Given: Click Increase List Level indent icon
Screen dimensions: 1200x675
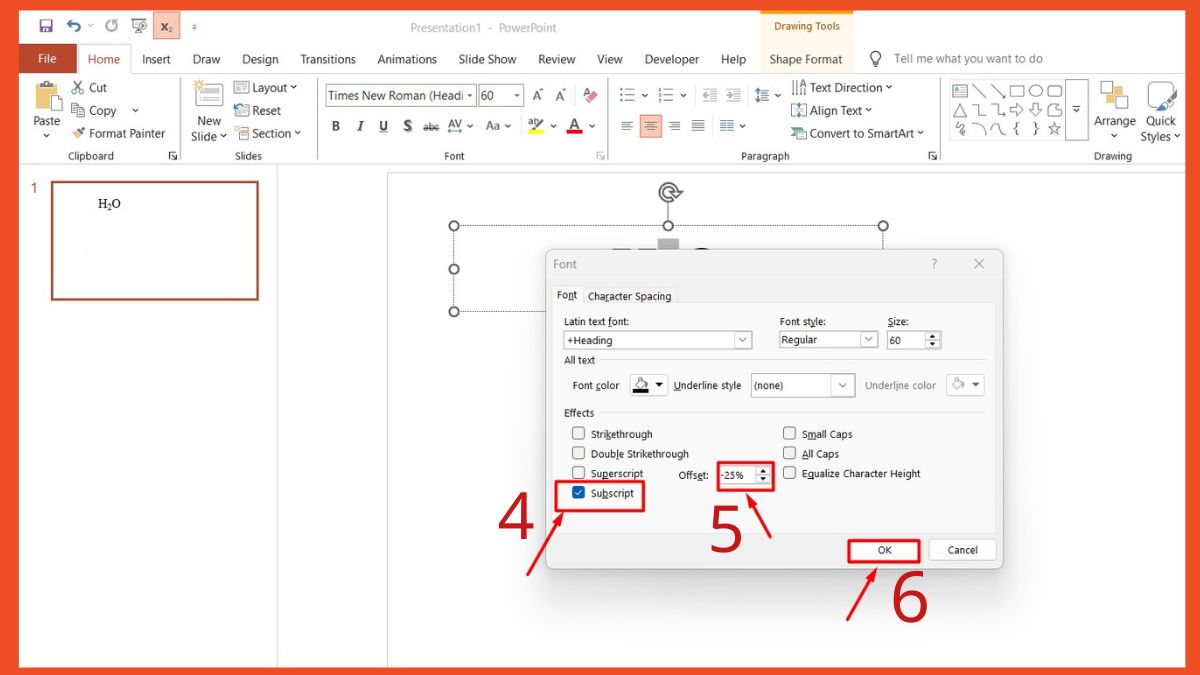Looking at the screenshot, I should coord(735,96).
